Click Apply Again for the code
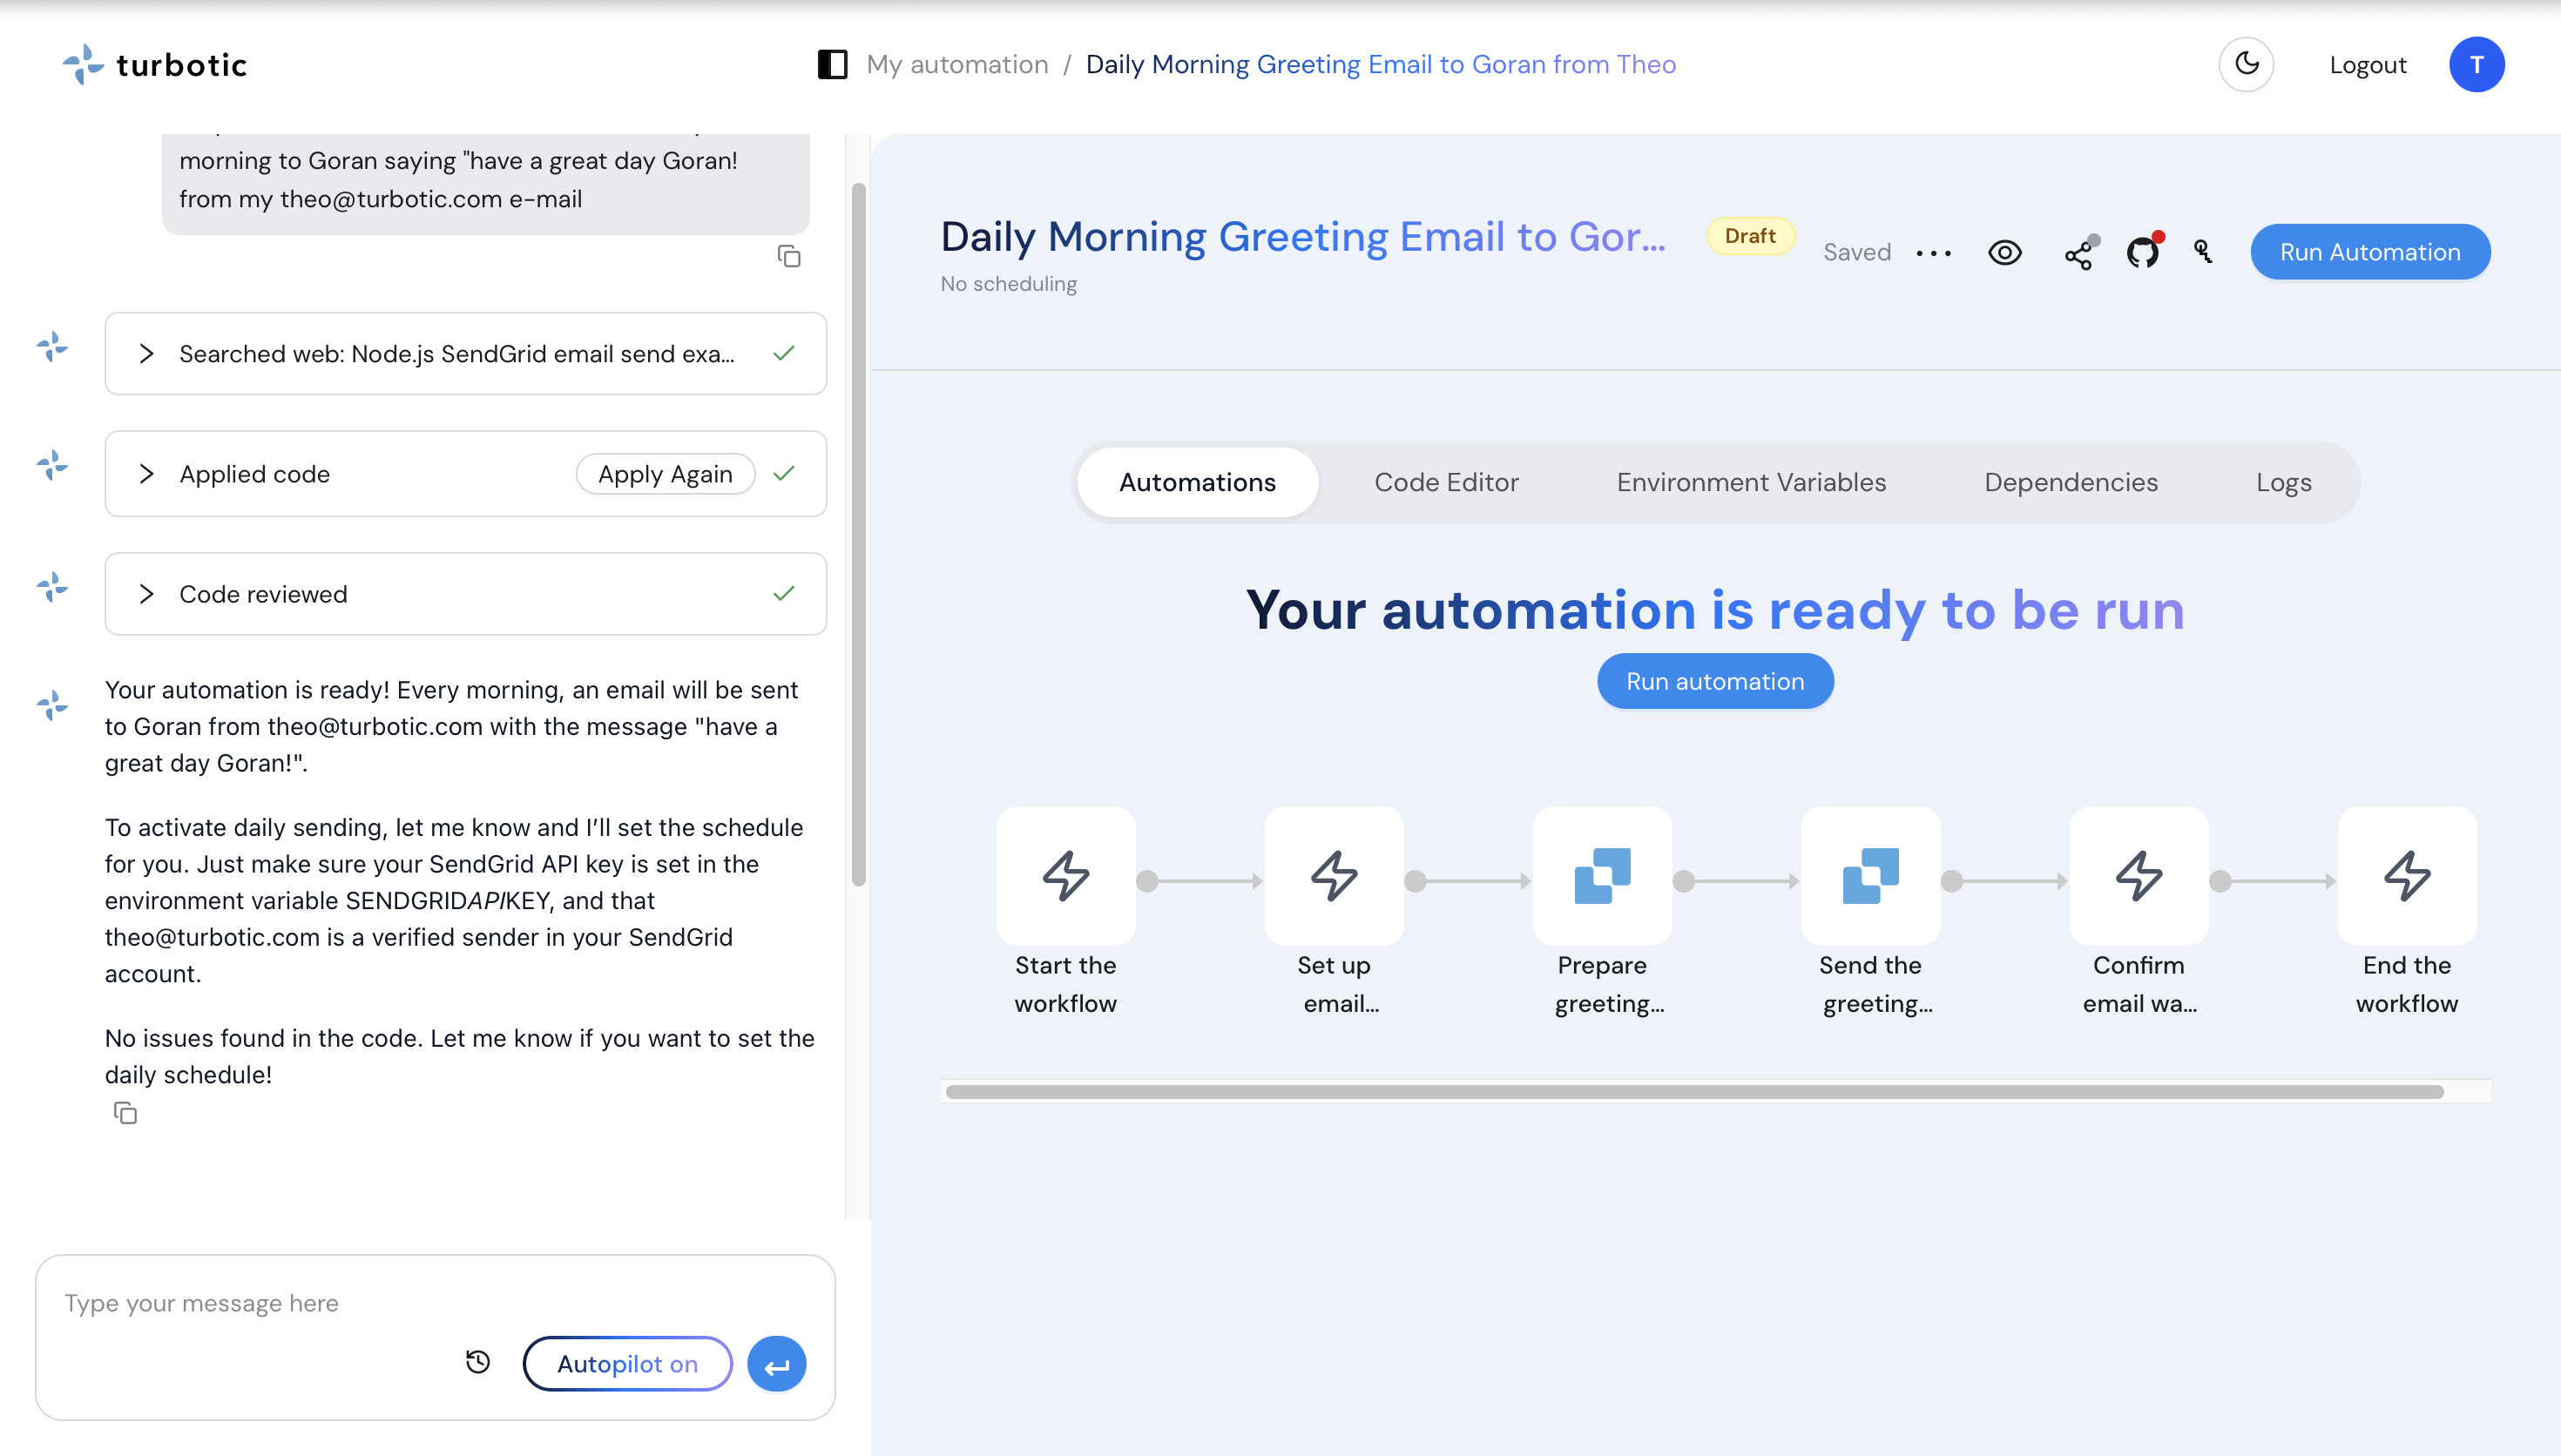This screenshot has height=1456, width=2561. (664, 473)
